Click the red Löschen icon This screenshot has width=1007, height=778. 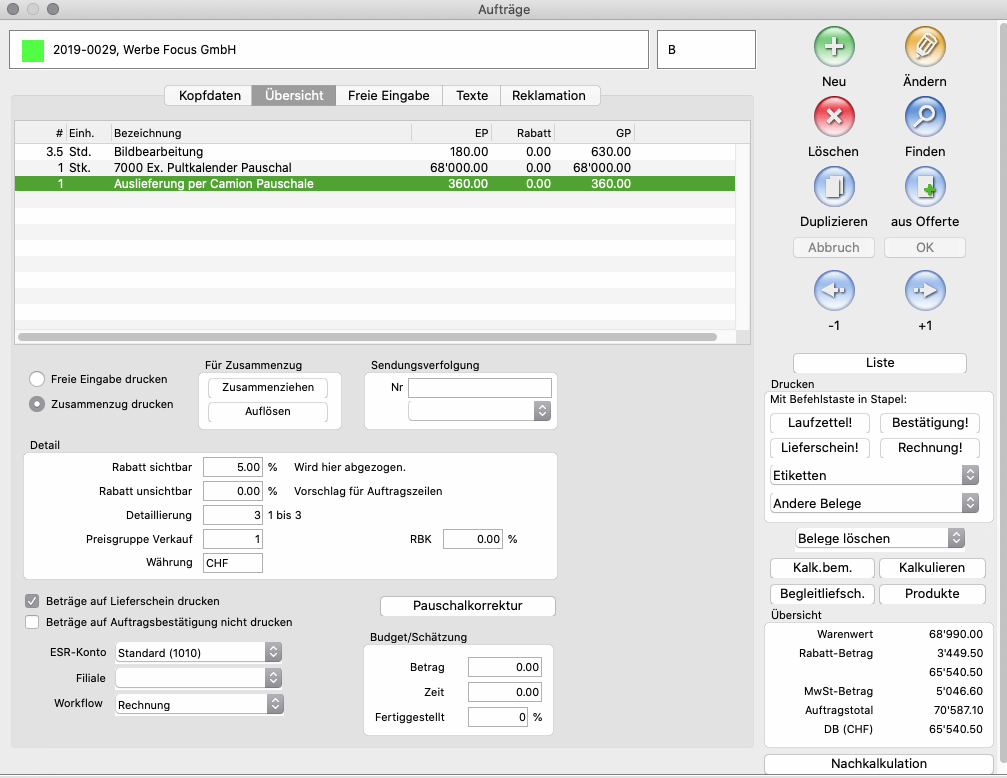tap(834, 116)
